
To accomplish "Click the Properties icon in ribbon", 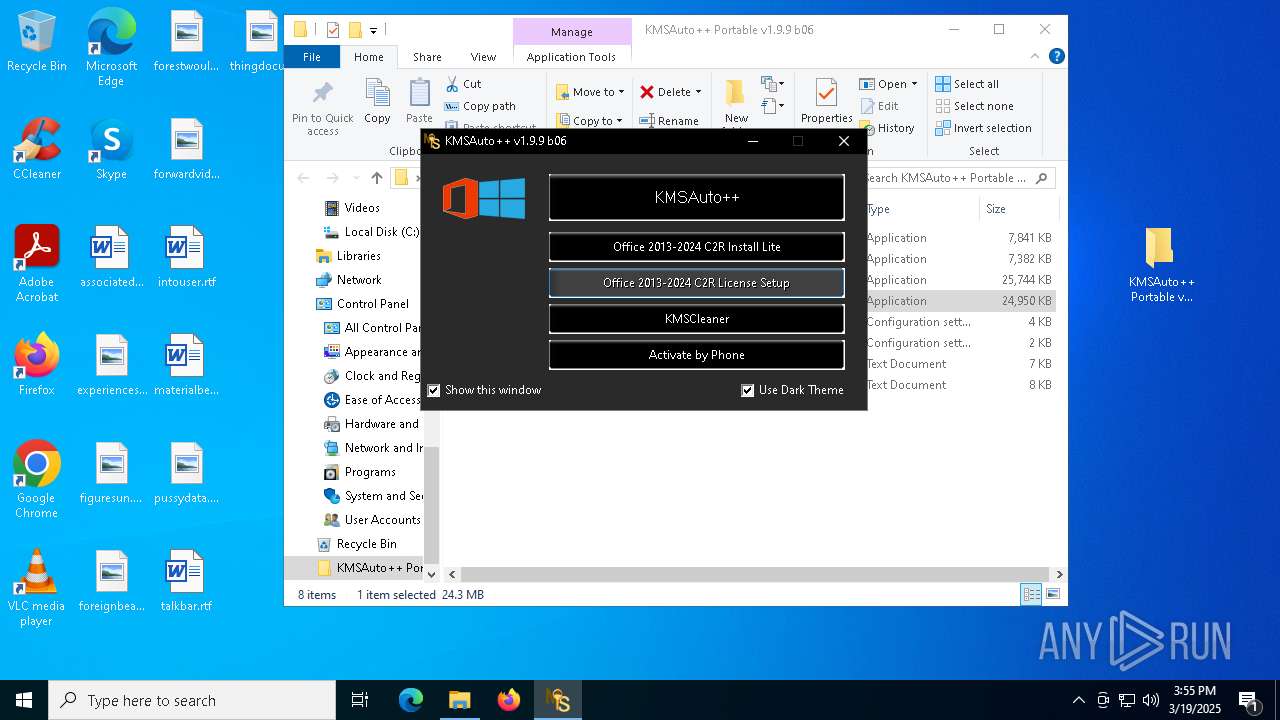I will (x=826, y=102).
